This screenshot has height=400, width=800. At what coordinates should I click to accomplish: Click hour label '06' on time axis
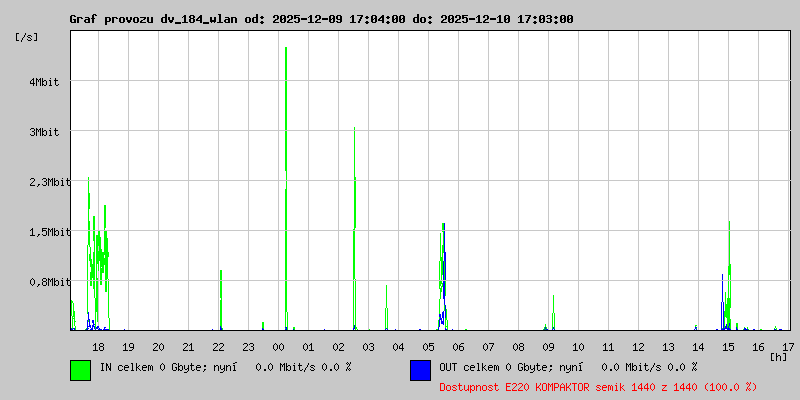point(458,347)
